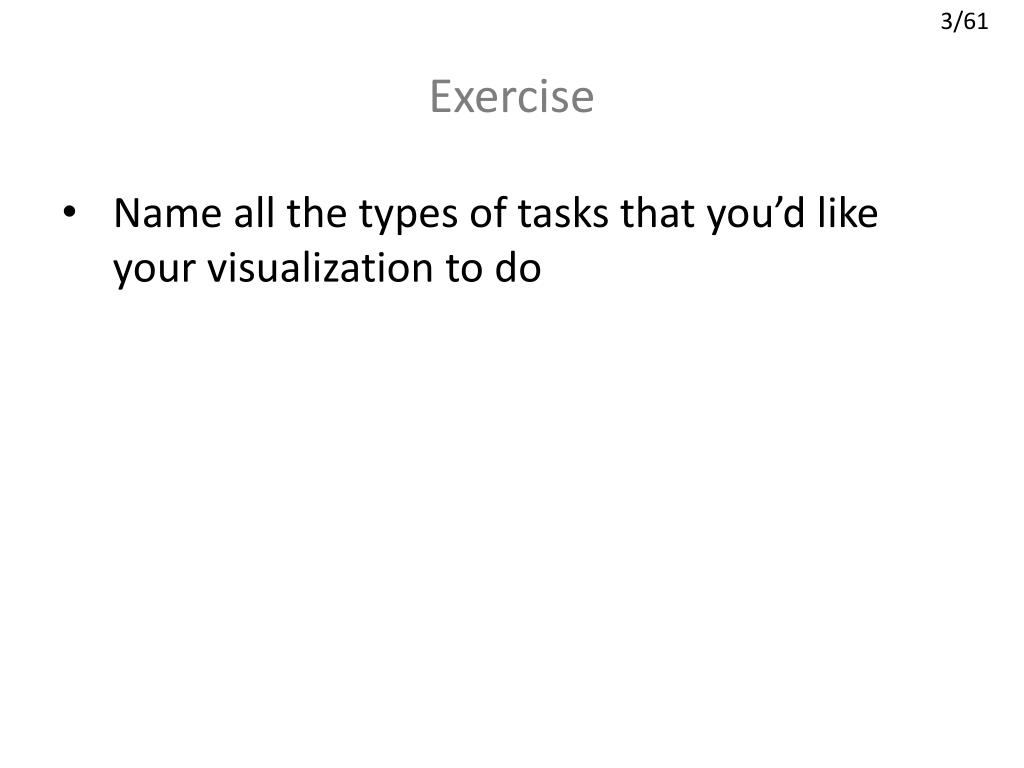Click the blank slide area below the text
This screenshot has width=1024, height=768.
pos(512,522)
